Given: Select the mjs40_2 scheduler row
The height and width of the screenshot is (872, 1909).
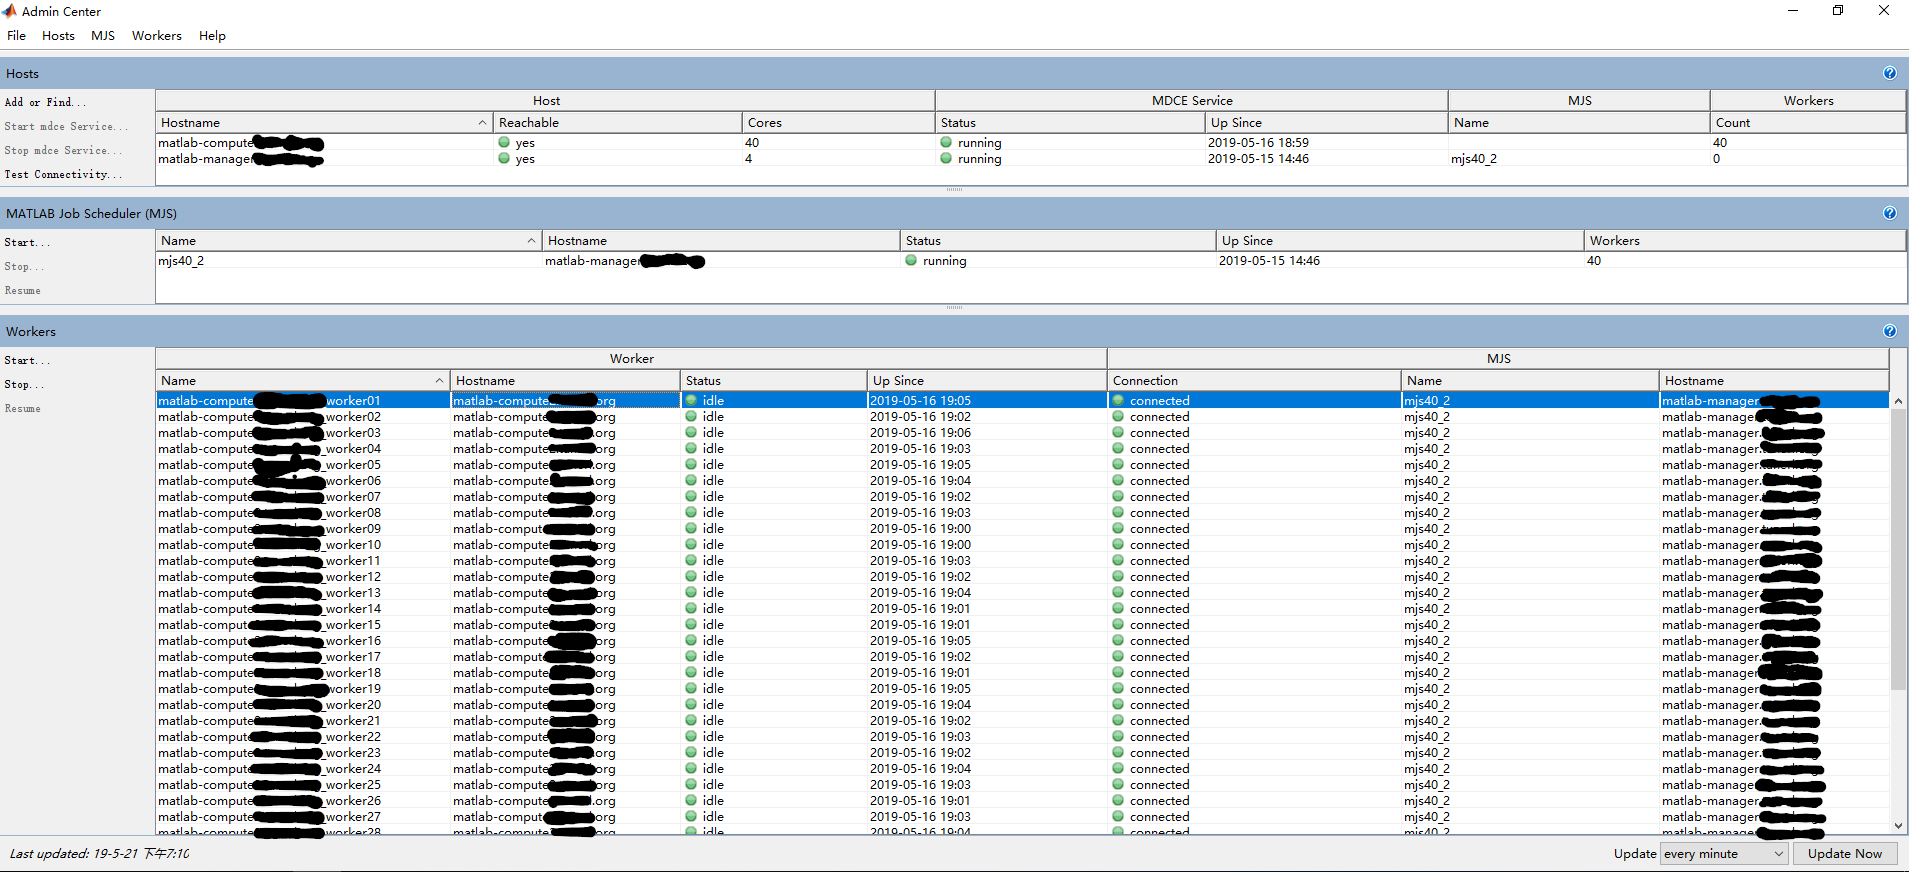Looking at the screenshot, I should tap(1030, 261).
